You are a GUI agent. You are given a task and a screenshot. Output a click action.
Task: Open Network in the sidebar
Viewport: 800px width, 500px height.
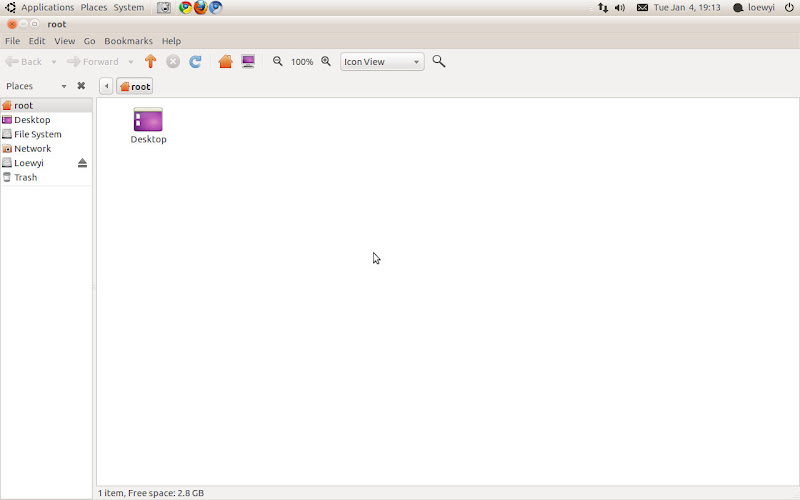(x=46, y=148)
